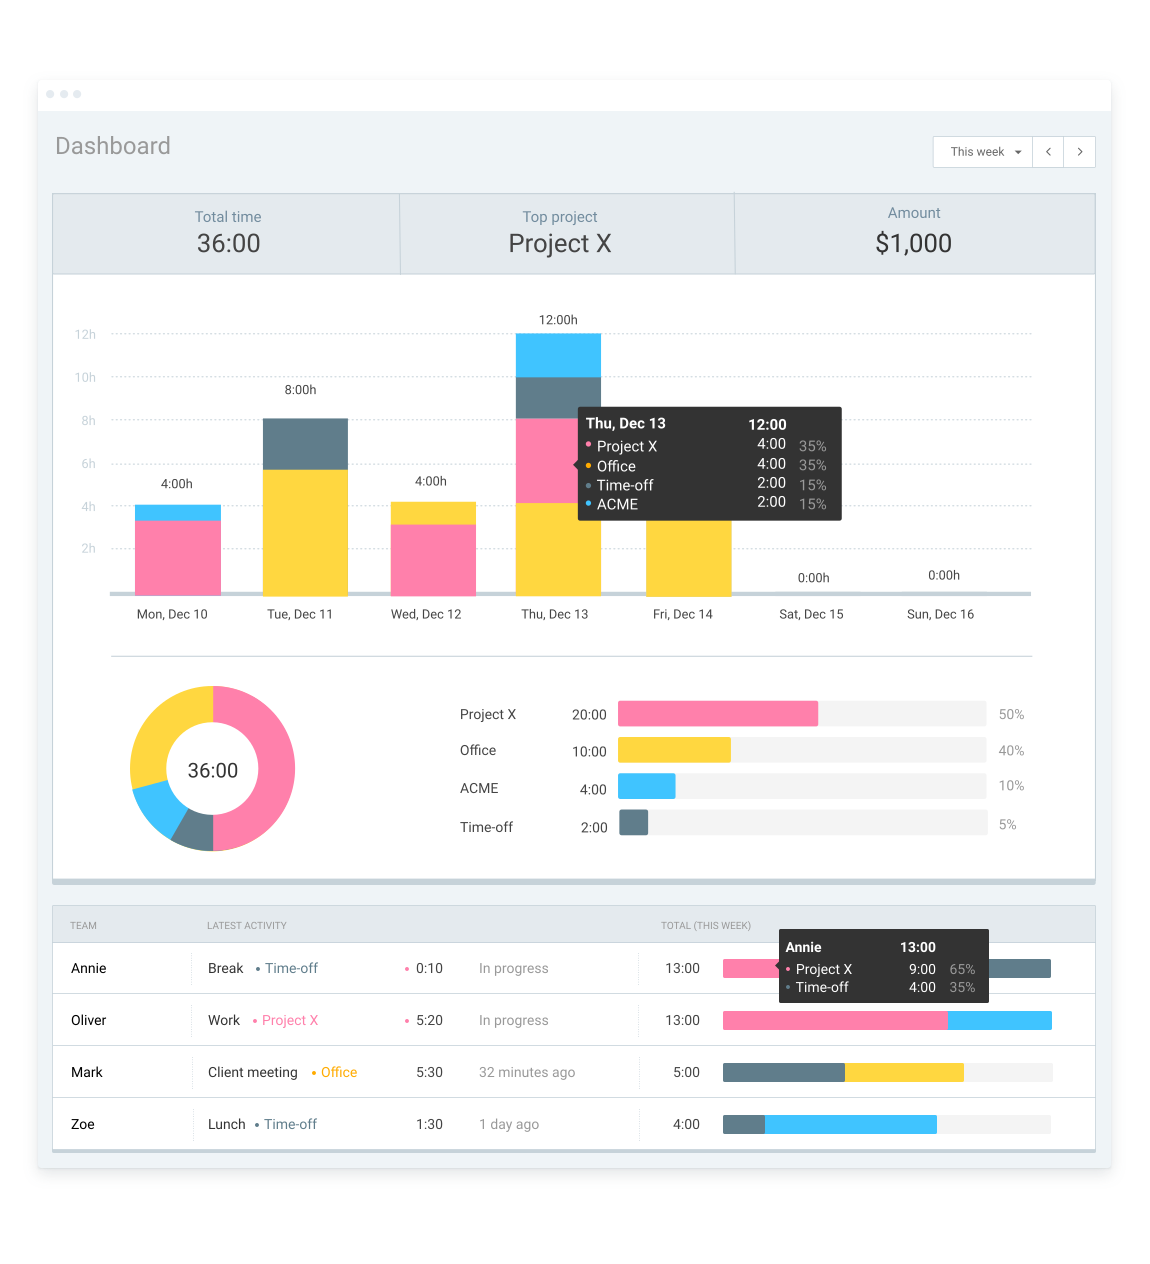Click the ACME blue dot in the chart tooltip
This screenshot has height=1264, width=1150.
pyautogui.click(x=589, y=504)
